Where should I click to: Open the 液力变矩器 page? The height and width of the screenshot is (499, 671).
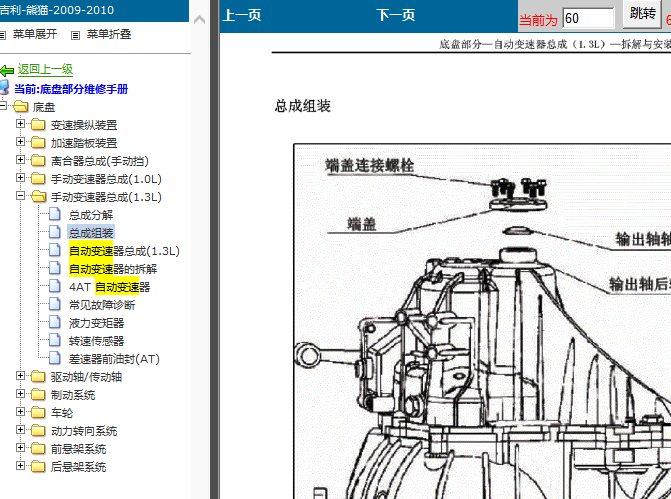96,323
